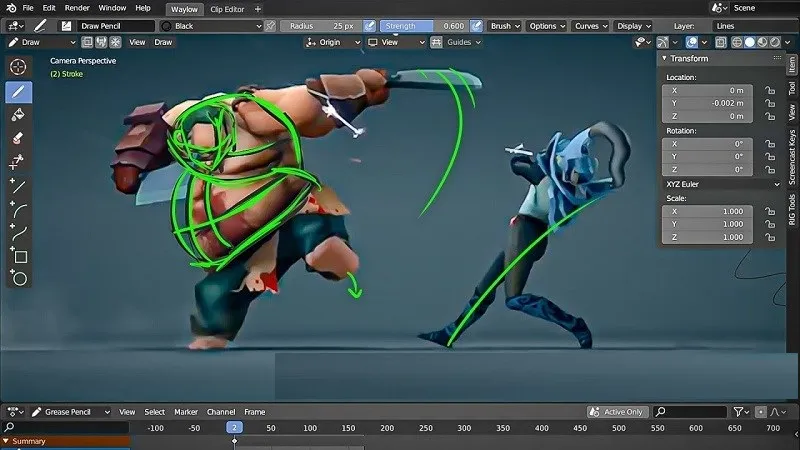
Task: Select wireframe viewport shading
Action: 737,42
